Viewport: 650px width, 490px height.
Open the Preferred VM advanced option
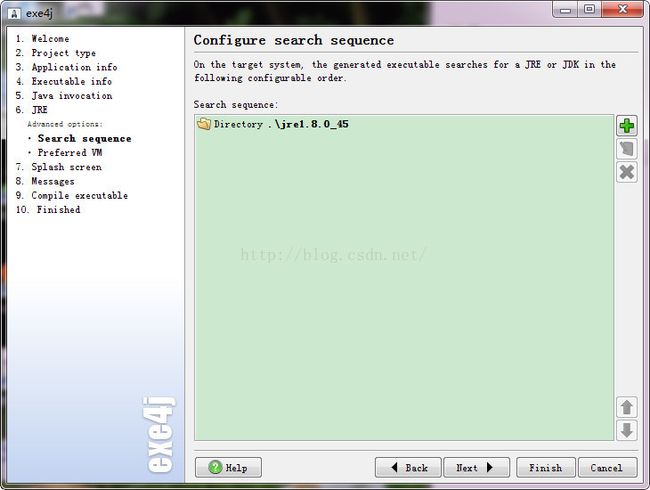(70, 153)
